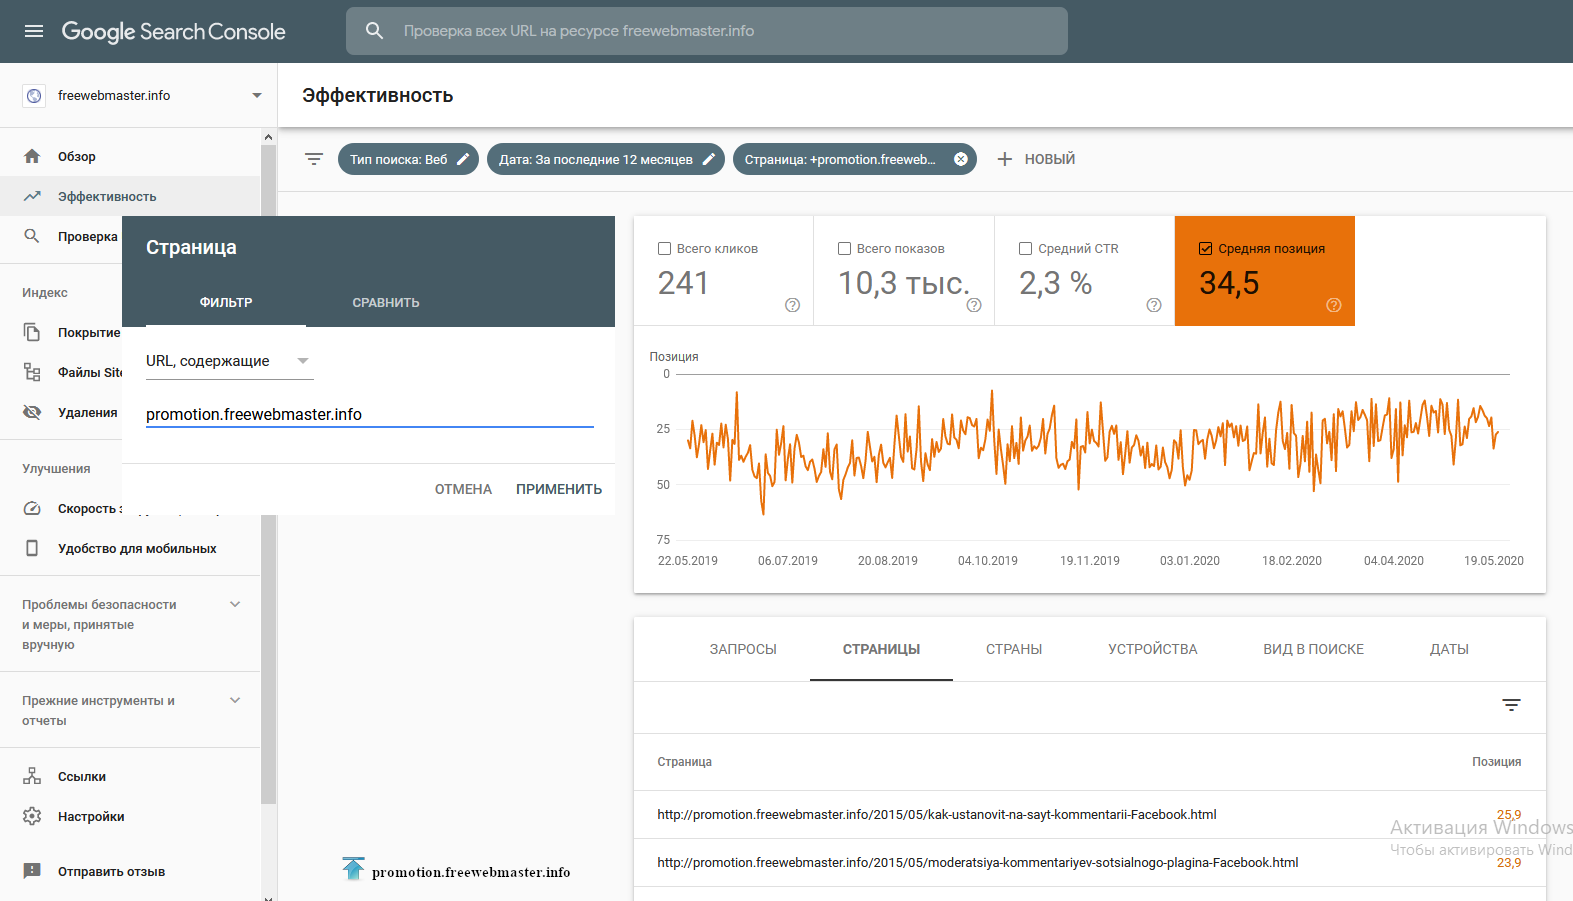This screenshot has height=901, width=1573.
Task: Click the mobile usability phone icon
Action: pos(32,548)
